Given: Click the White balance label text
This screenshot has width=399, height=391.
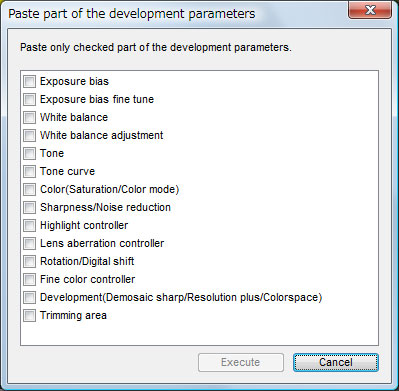Looking at the screenshot, I should [x=74, y=117].
